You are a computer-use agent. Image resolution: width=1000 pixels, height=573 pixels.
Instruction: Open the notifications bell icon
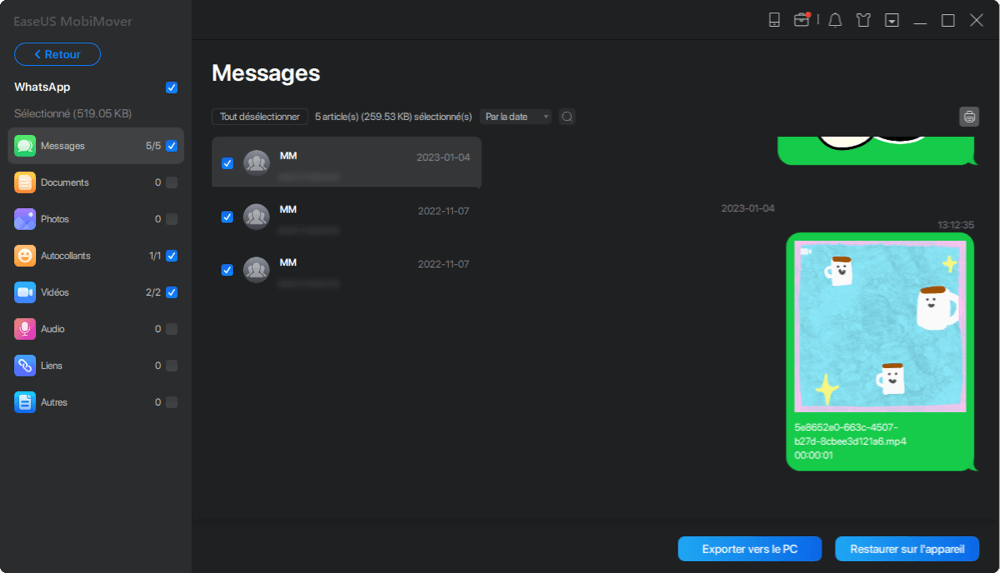tap(835, 20)
